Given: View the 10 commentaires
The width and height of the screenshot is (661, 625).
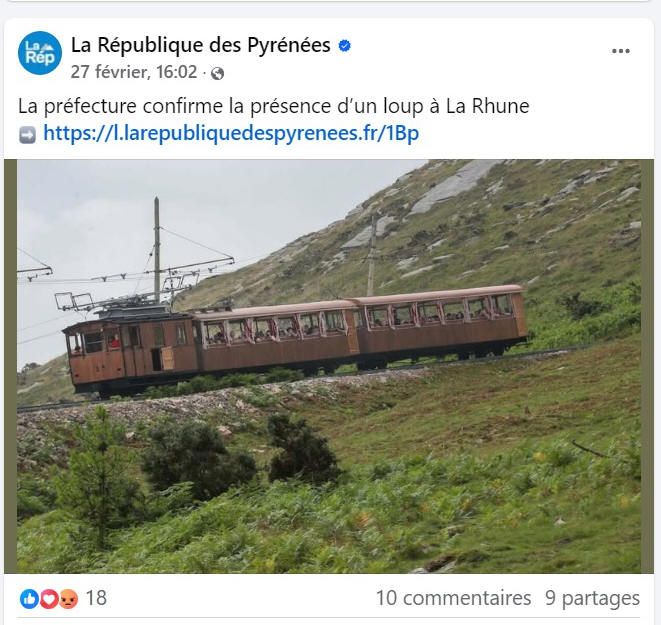Looking at the screenshot, I should [x=453, y=598].
